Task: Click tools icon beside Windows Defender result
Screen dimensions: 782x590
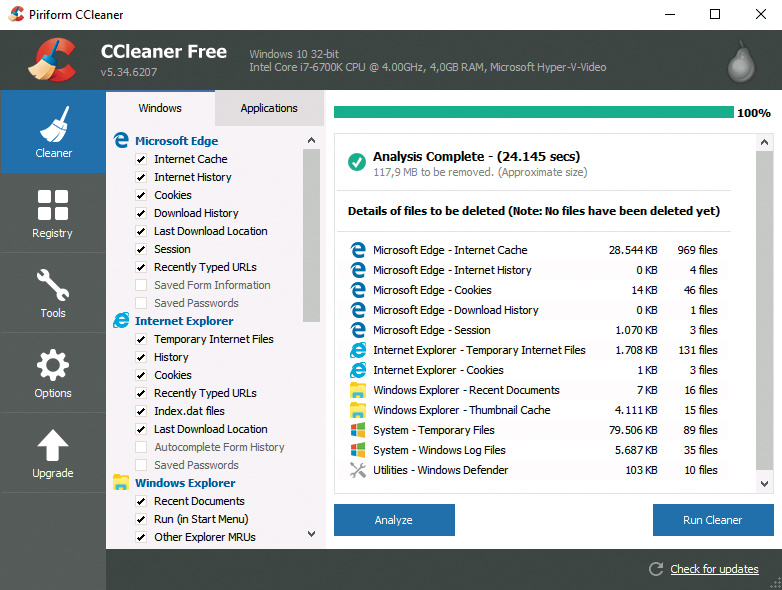Action: coord(358,470)
